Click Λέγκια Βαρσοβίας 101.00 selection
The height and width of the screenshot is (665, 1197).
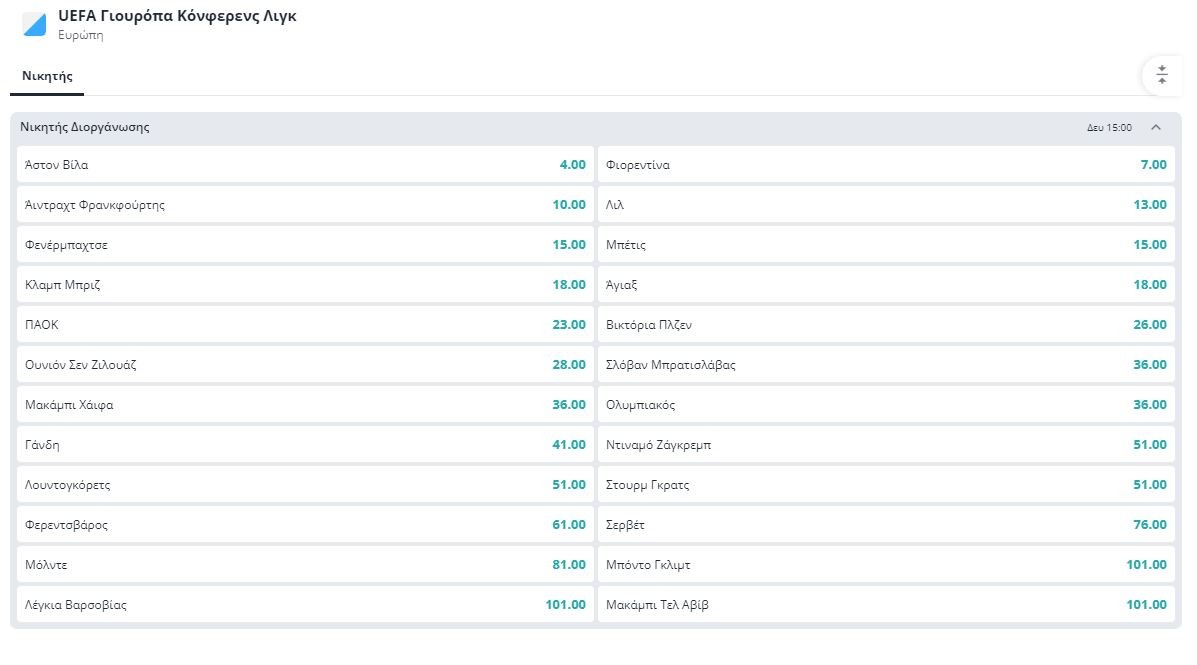tap(305, 605)
